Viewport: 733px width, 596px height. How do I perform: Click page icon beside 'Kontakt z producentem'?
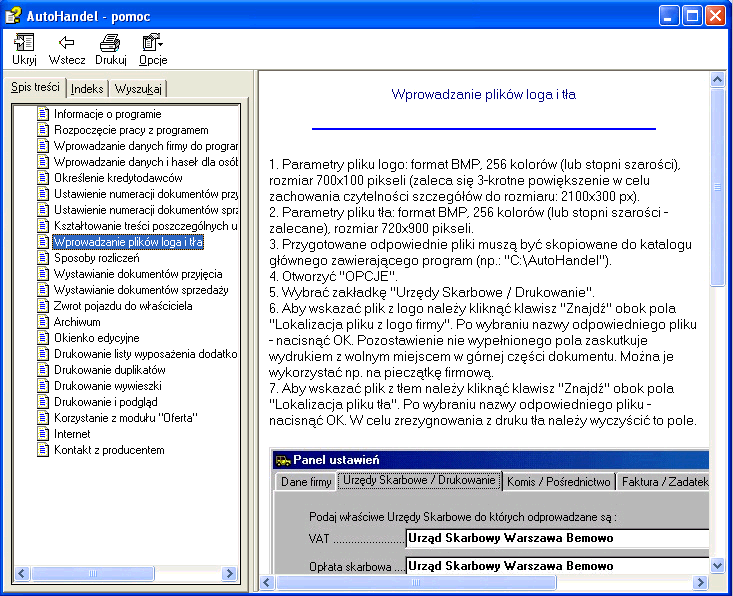pos(43,450)
